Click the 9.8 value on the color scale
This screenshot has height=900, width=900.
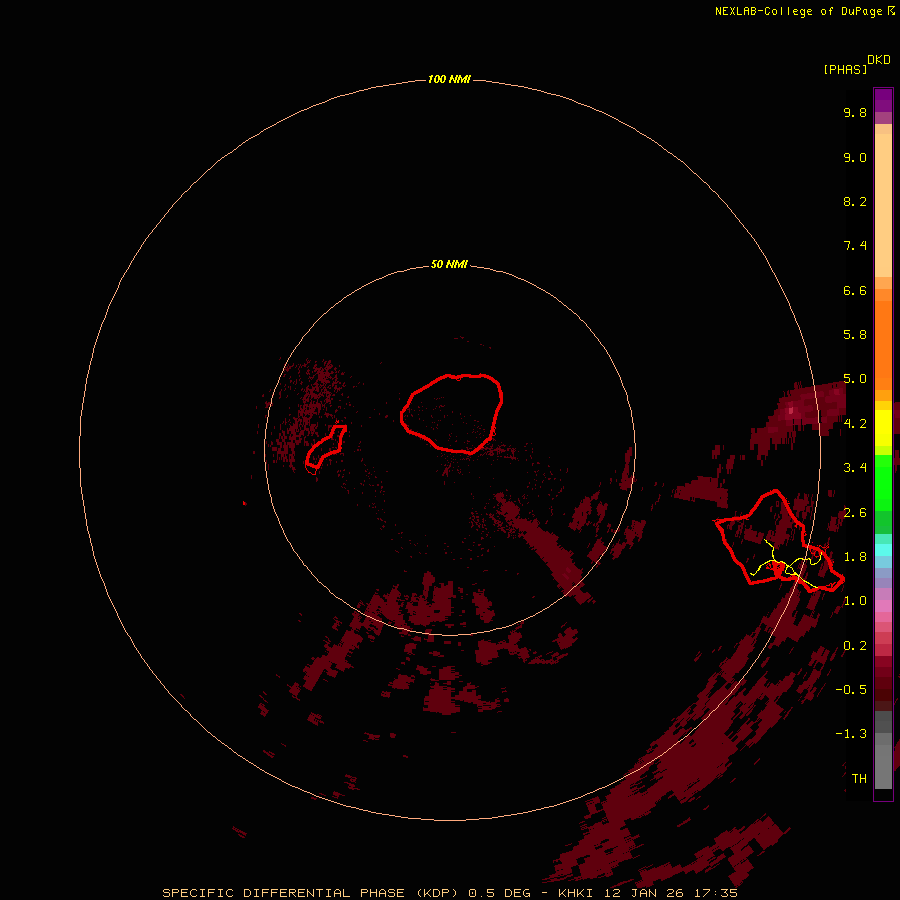pyautogui.click(x=855, y=112)
